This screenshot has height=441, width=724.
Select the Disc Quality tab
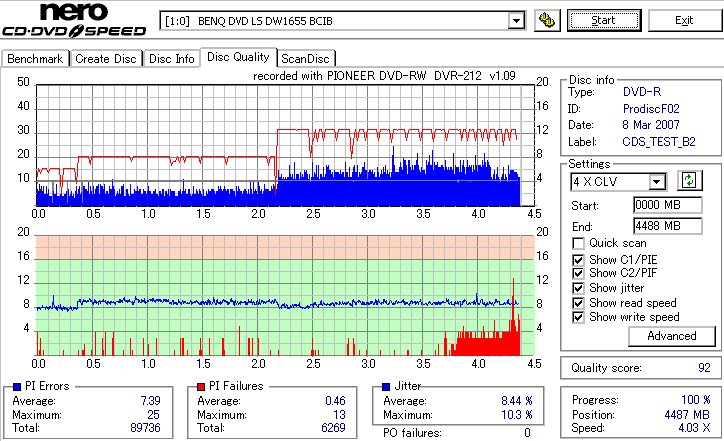(238, 57)
